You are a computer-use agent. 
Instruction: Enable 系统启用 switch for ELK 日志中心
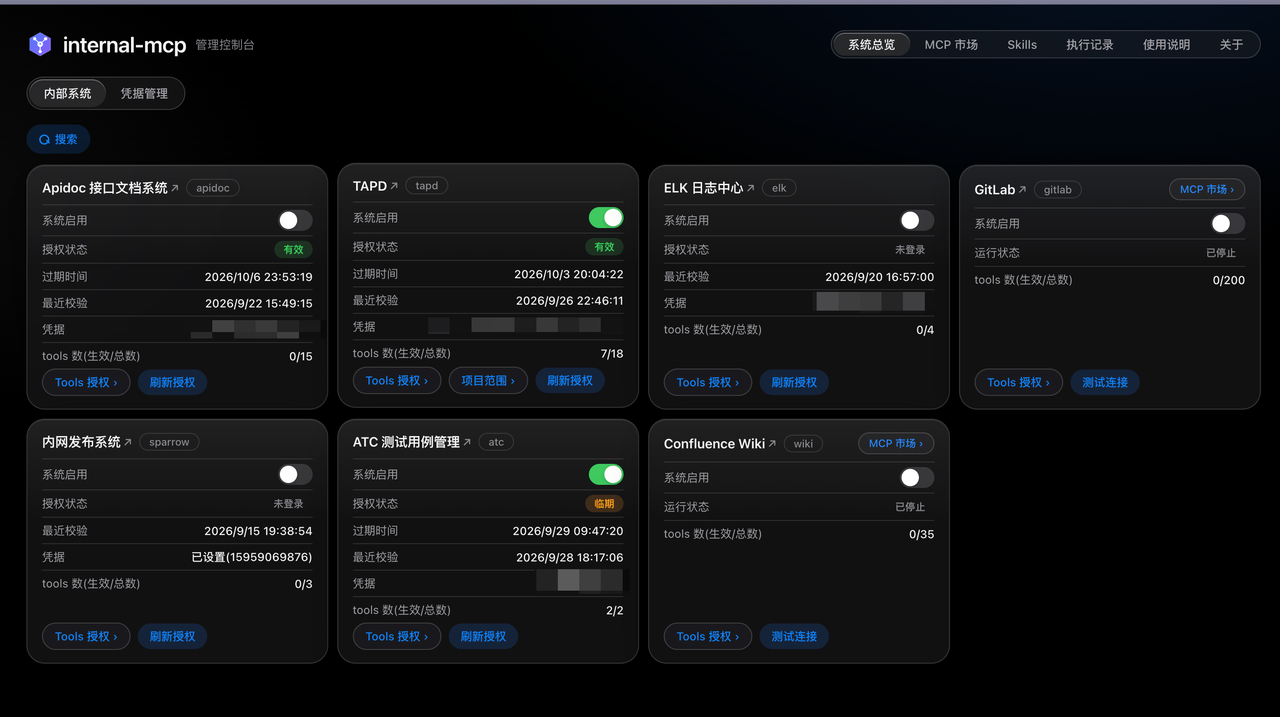pos(917,220)
